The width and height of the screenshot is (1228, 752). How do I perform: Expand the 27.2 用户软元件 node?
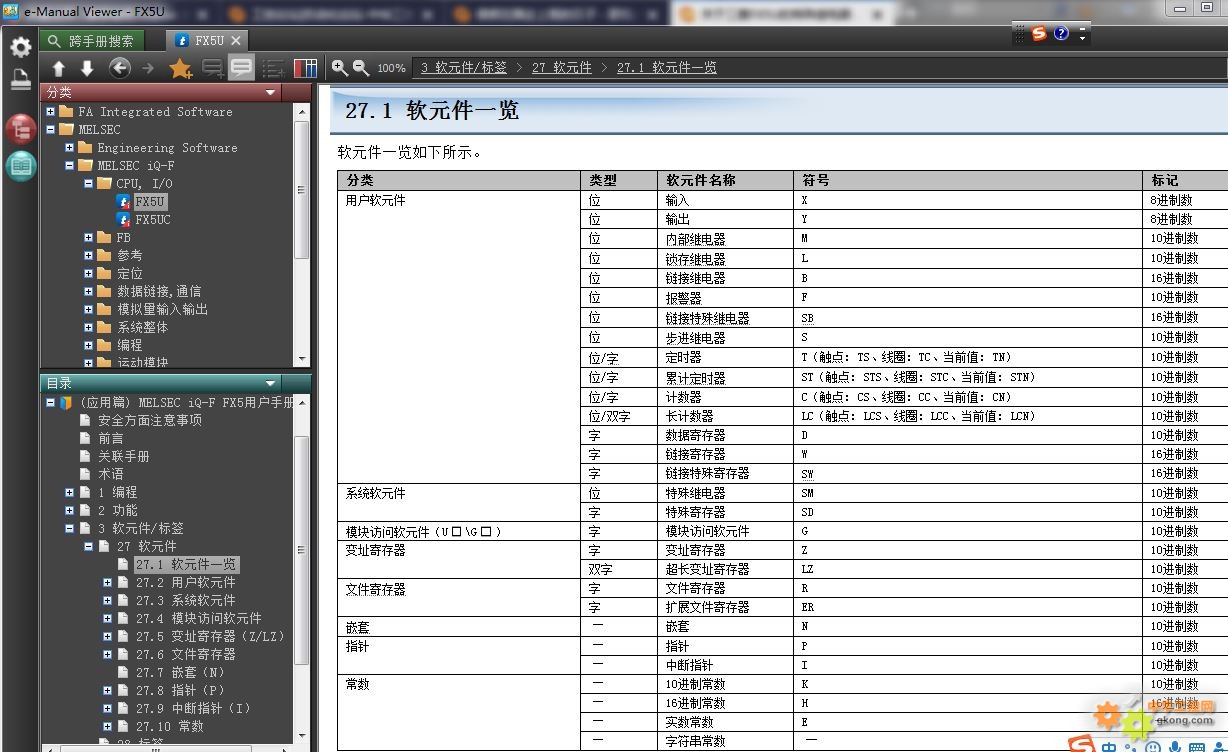click(107, 582)
